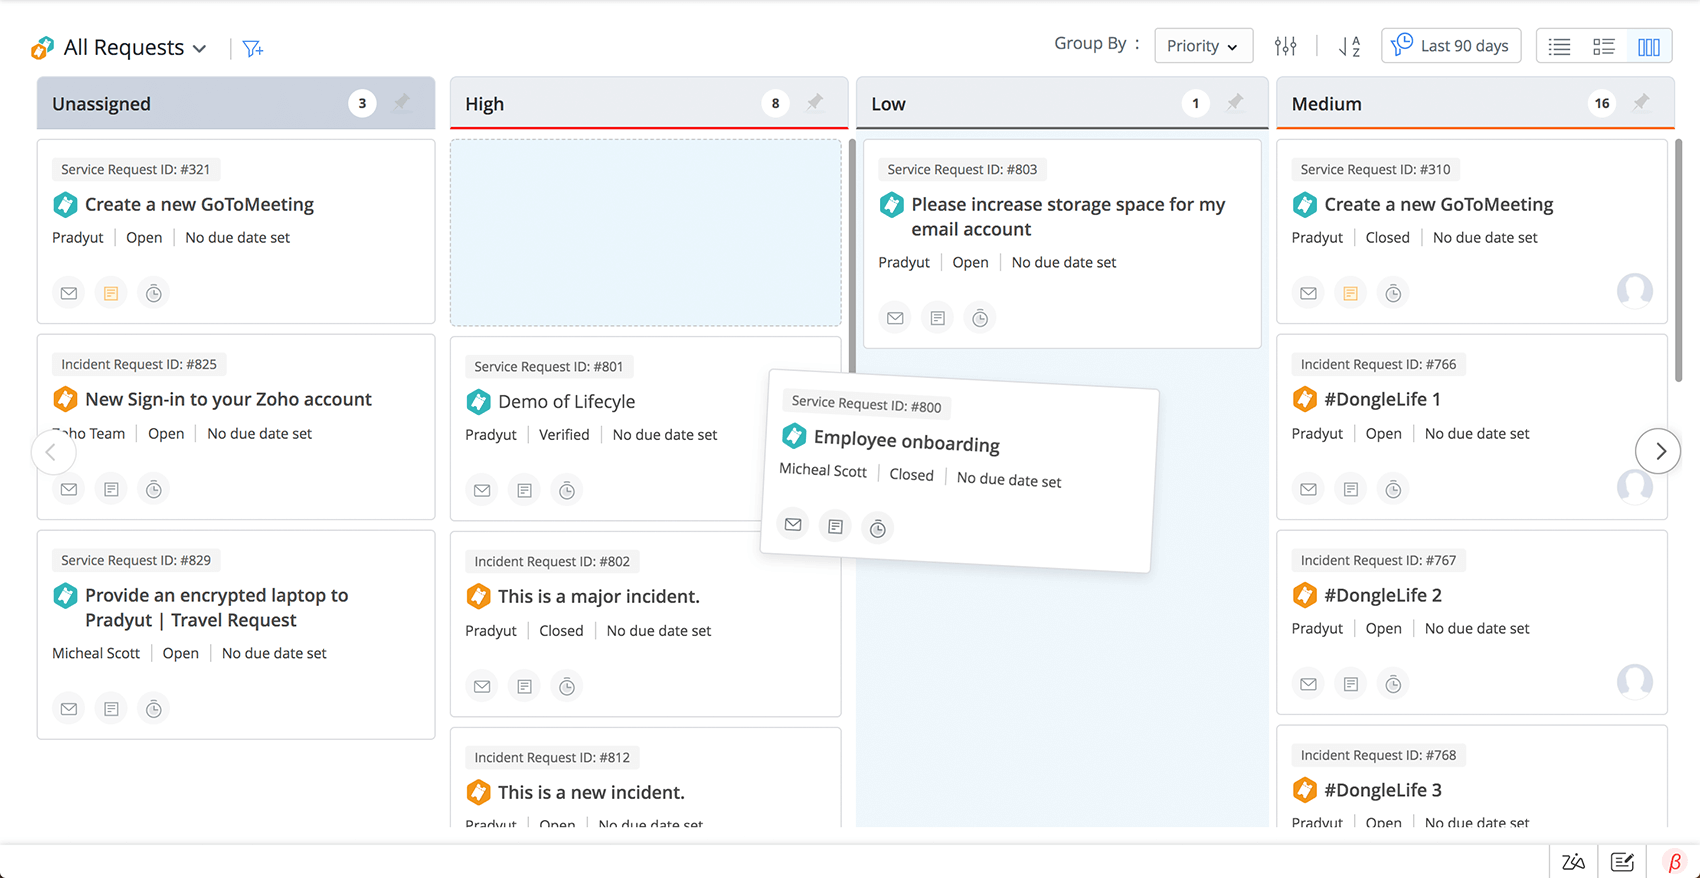Open the Last 90 days time filter
Viewport: 1700px width, 878px height.
pyautogui.click(x=1450, y=46)
